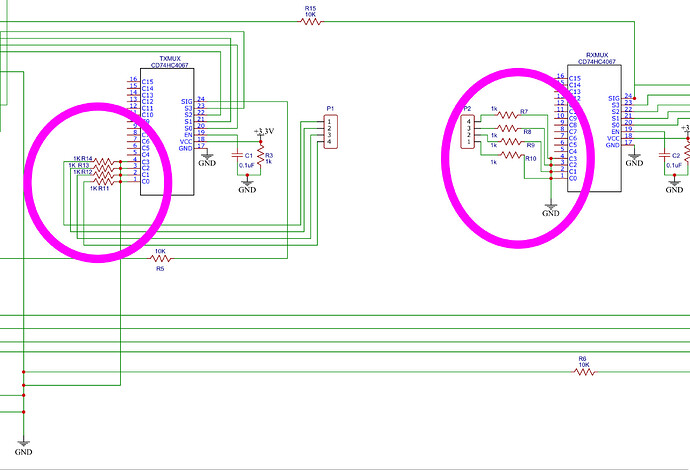Select resistor R5 10K
The height and width of the screenshot is (470, 690).
pos(160,259)
